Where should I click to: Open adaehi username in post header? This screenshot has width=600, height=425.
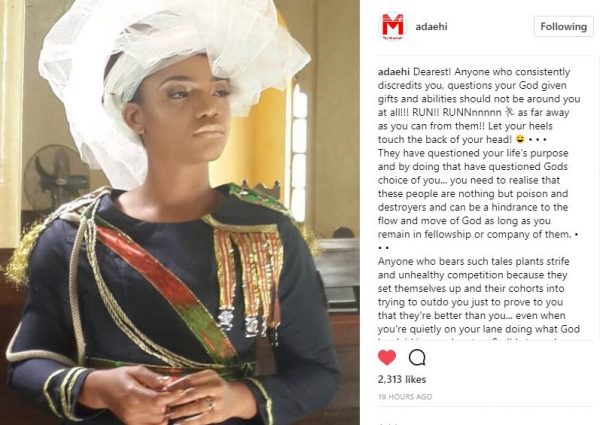[x=431, y=26]
